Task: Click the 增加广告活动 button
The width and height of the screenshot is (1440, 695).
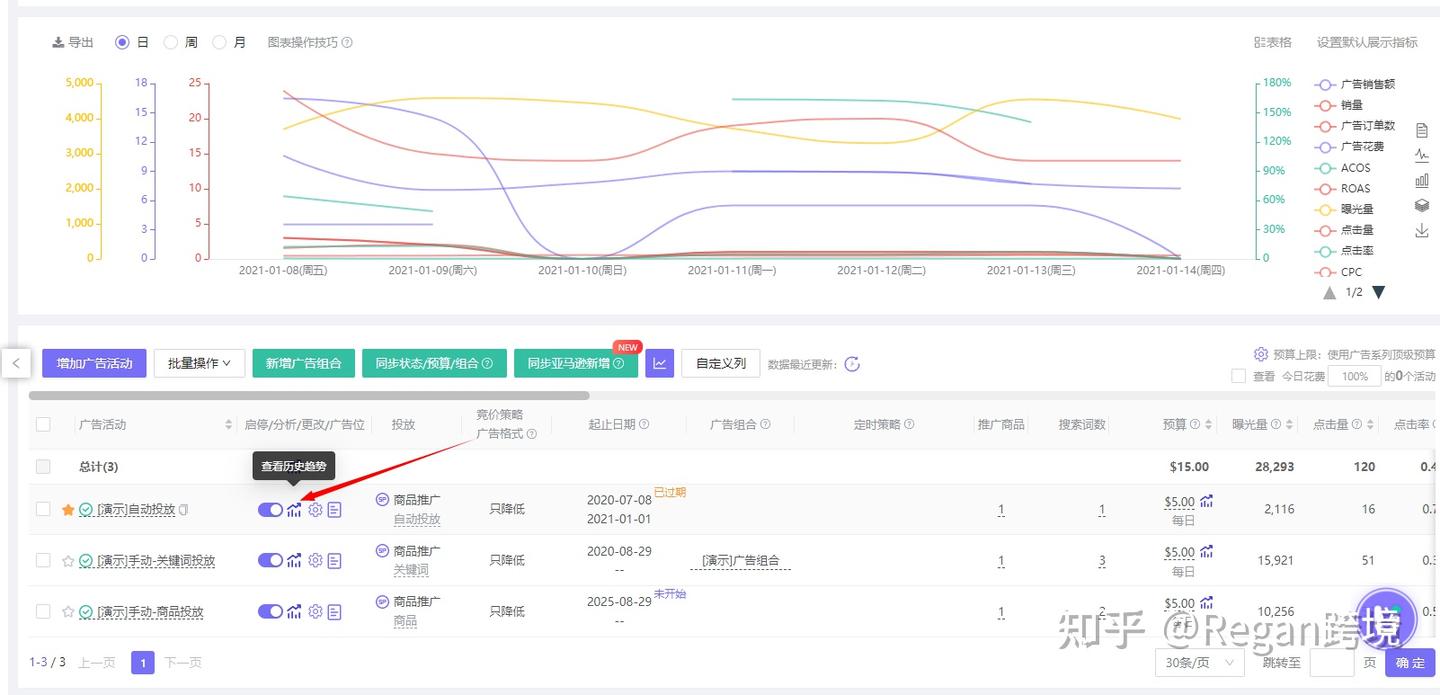Action: (95, 363)
